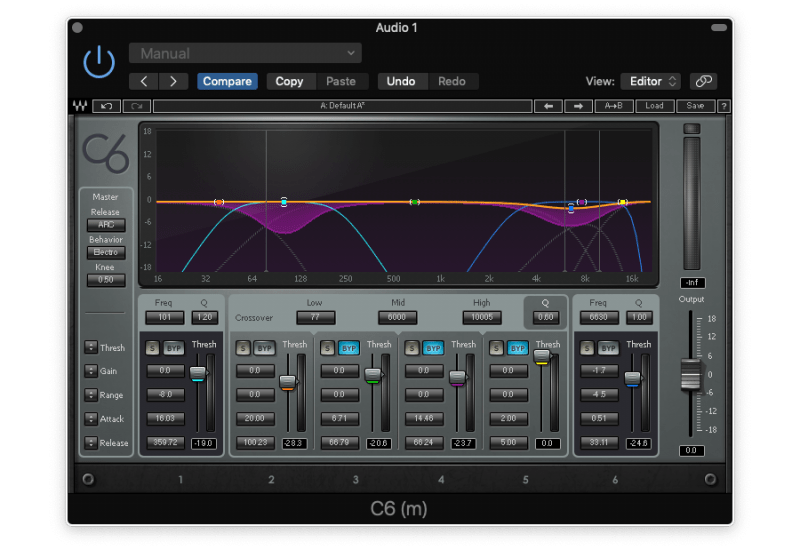Open the Manual preset dropdown
Image resolution: width=800 pixels, height=550 pixels.
tap(245, 53)
